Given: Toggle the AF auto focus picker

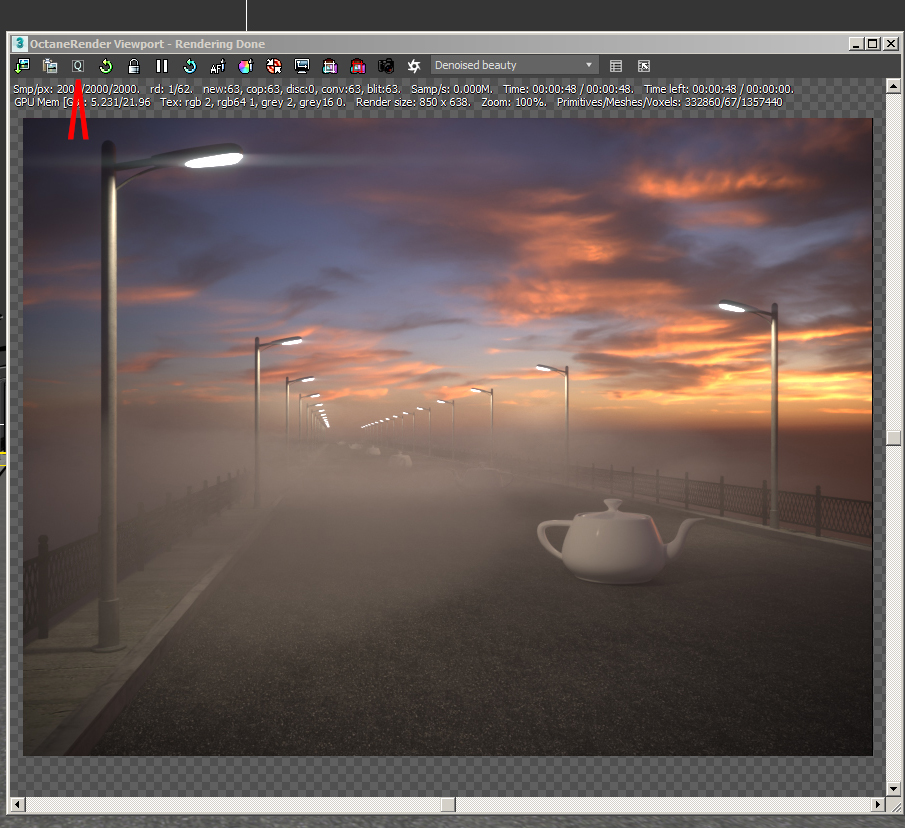Looking at the screenshot, I should pyautogui.click(x=218, y=66).
